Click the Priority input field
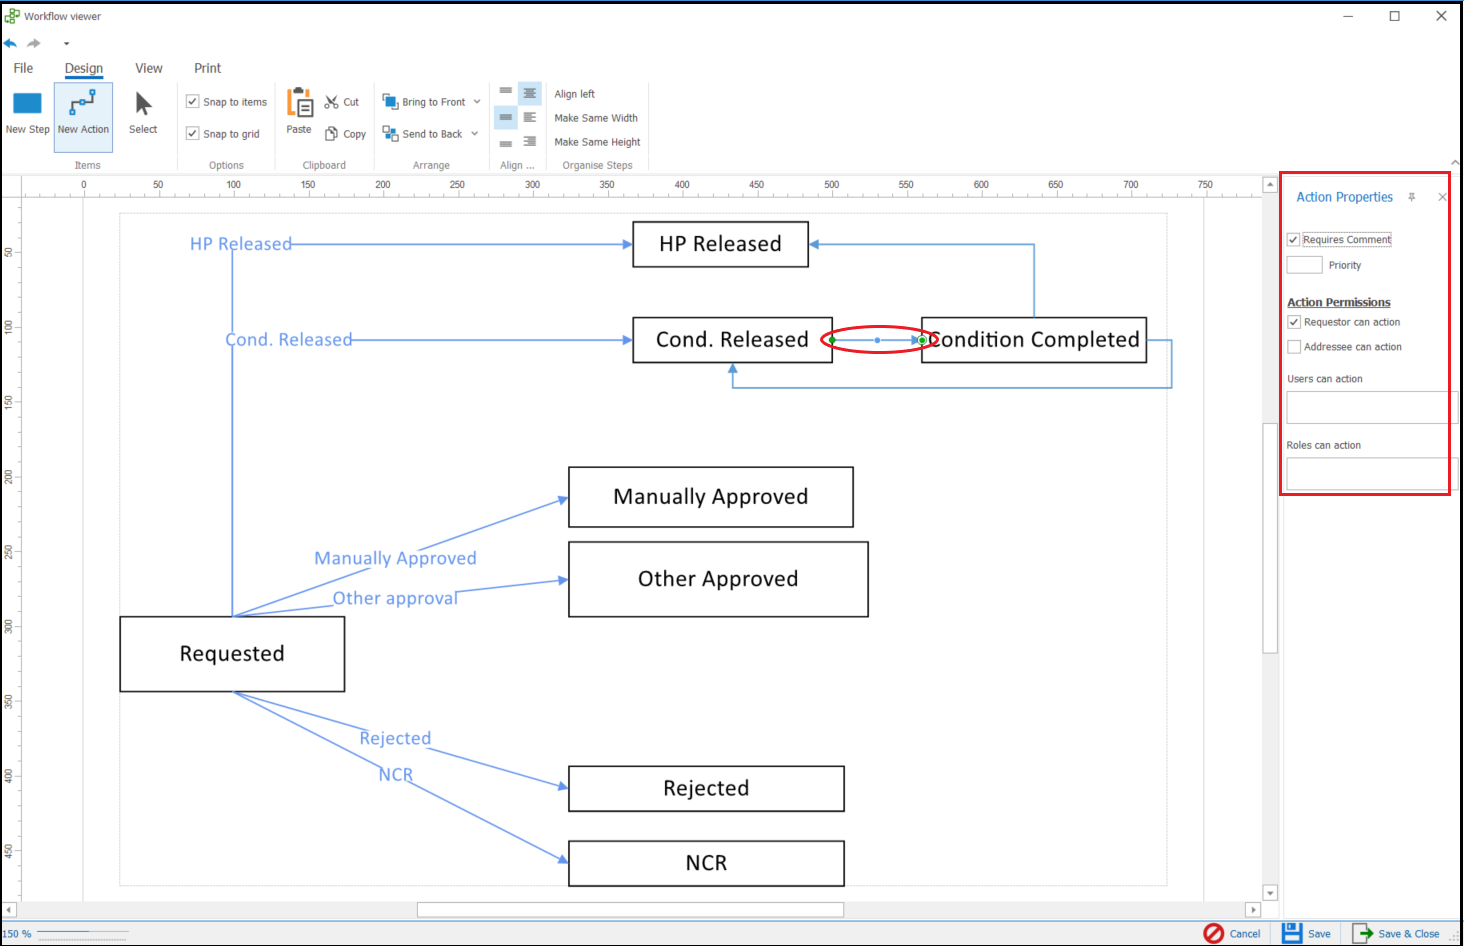Viewport: 1464px width, 946px height. point(1304,265)
